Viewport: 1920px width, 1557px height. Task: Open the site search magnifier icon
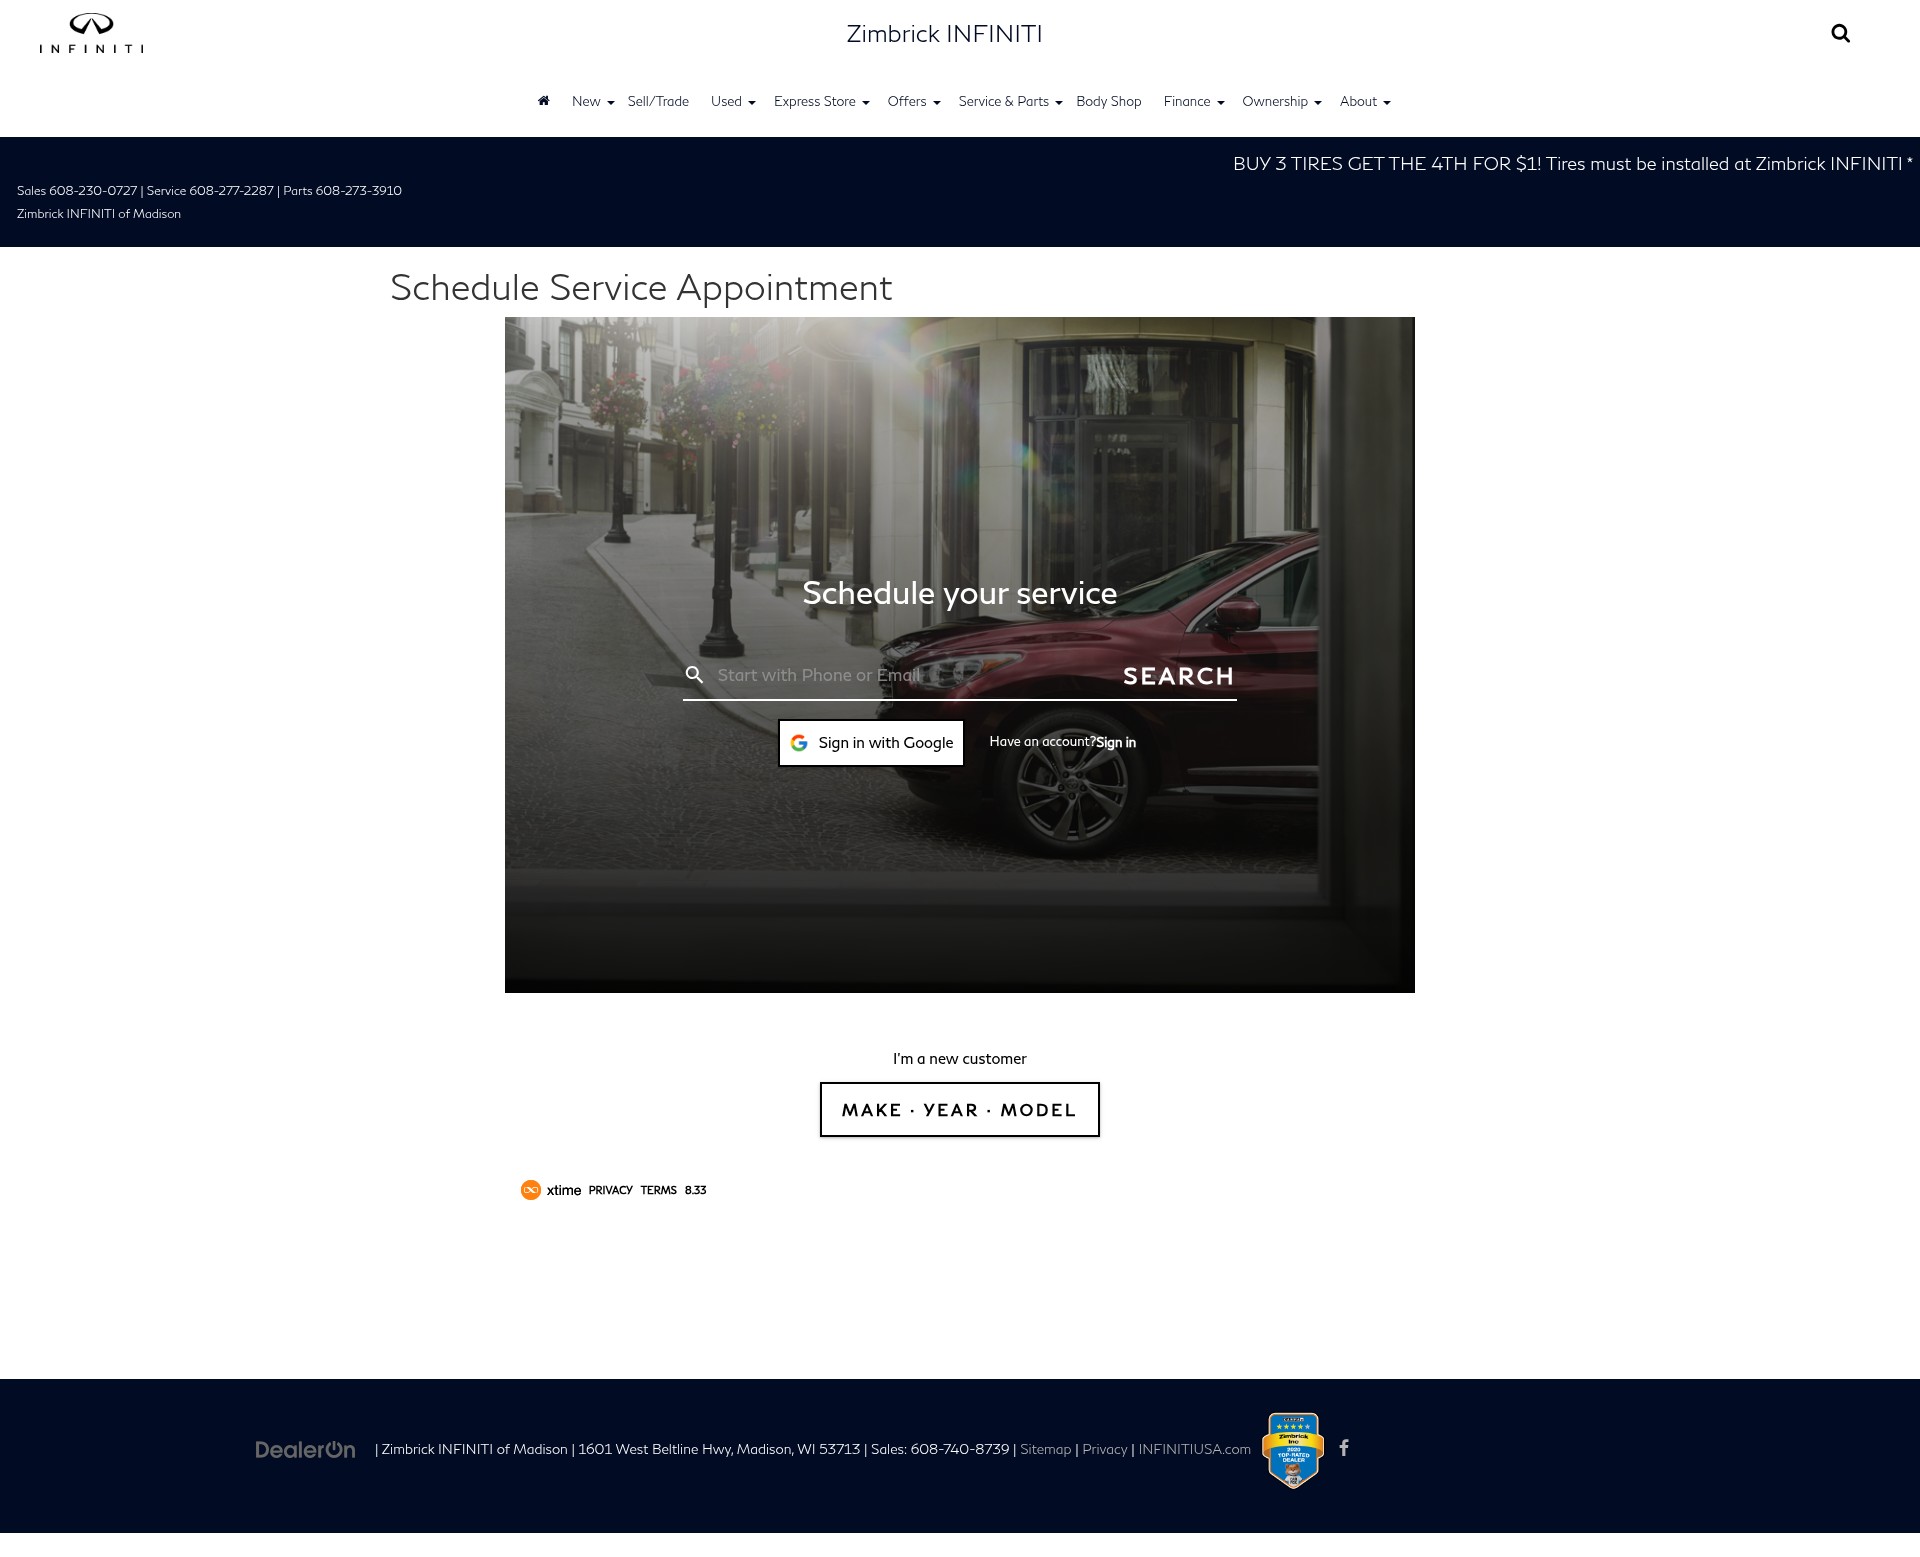pos(1840,34)
